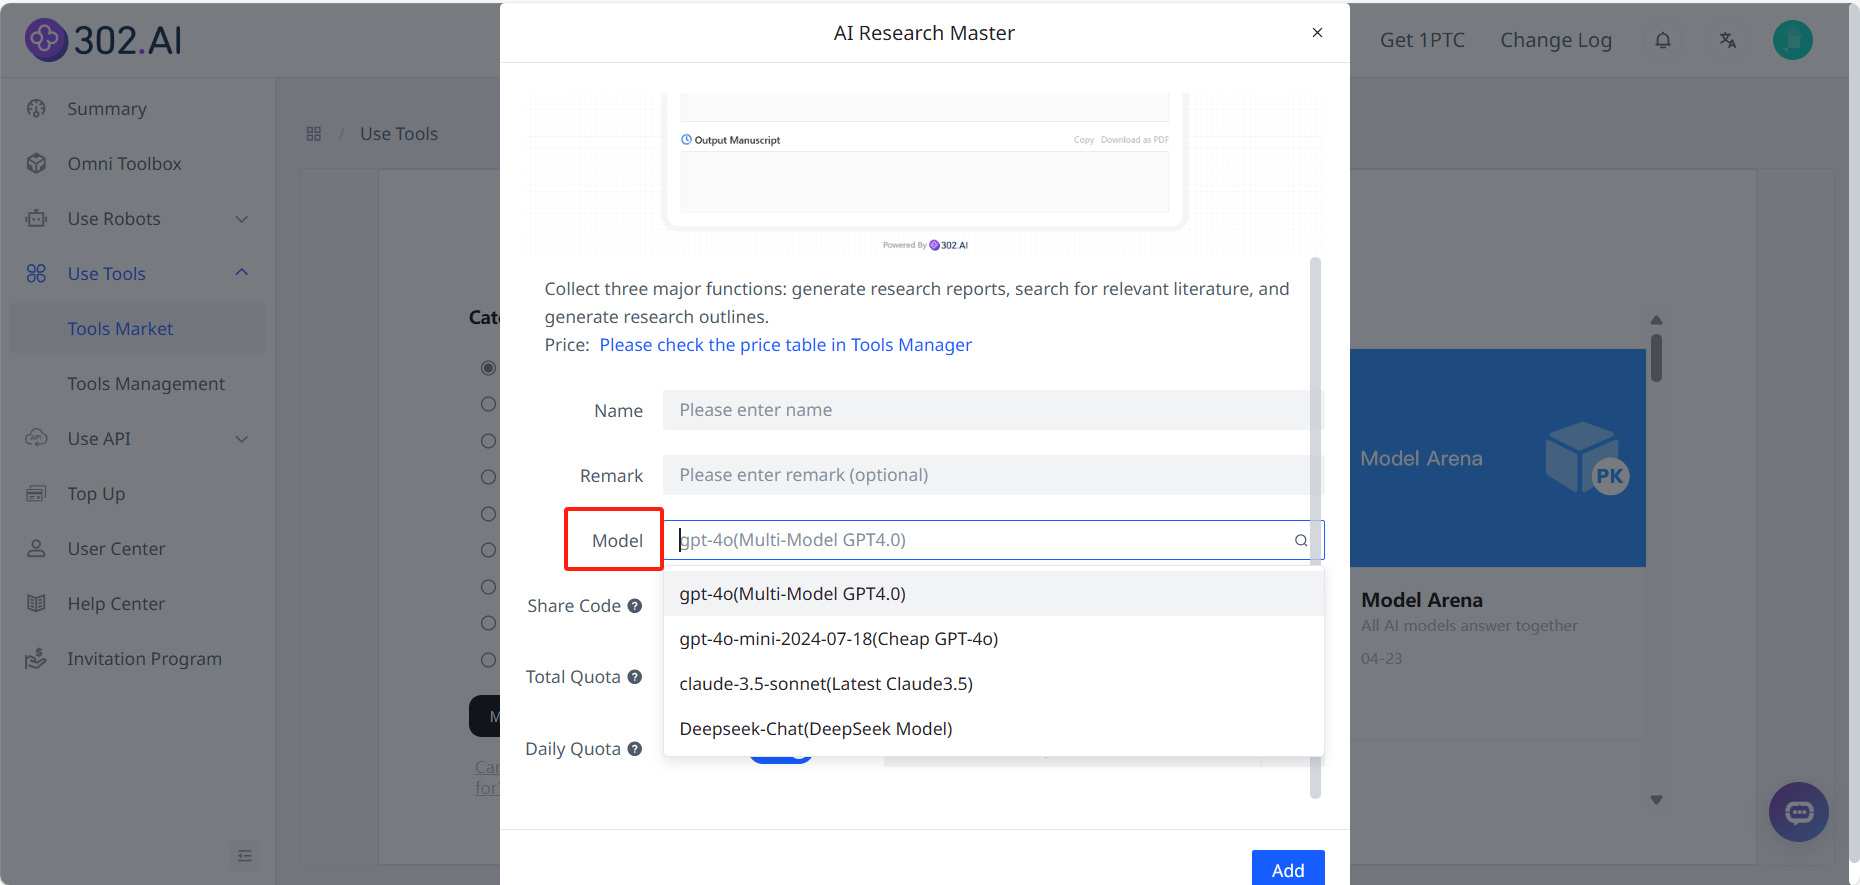Open User Center page
Viewport: 1860px width, 885px height.
[116, 549]
